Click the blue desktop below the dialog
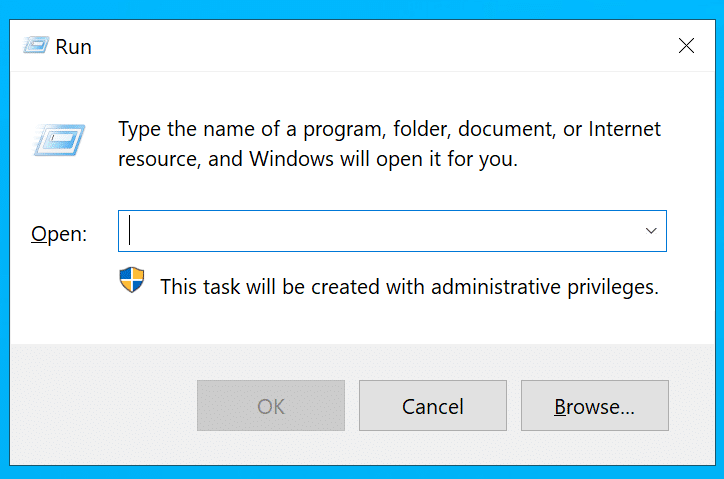The height and width of the screenshot is (479, 724). (362, 472)
